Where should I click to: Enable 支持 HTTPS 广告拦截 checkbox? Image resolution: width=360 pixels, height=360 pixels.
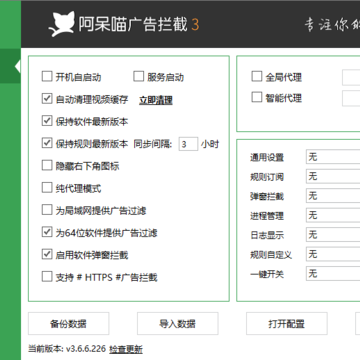[x=47, y=277]
